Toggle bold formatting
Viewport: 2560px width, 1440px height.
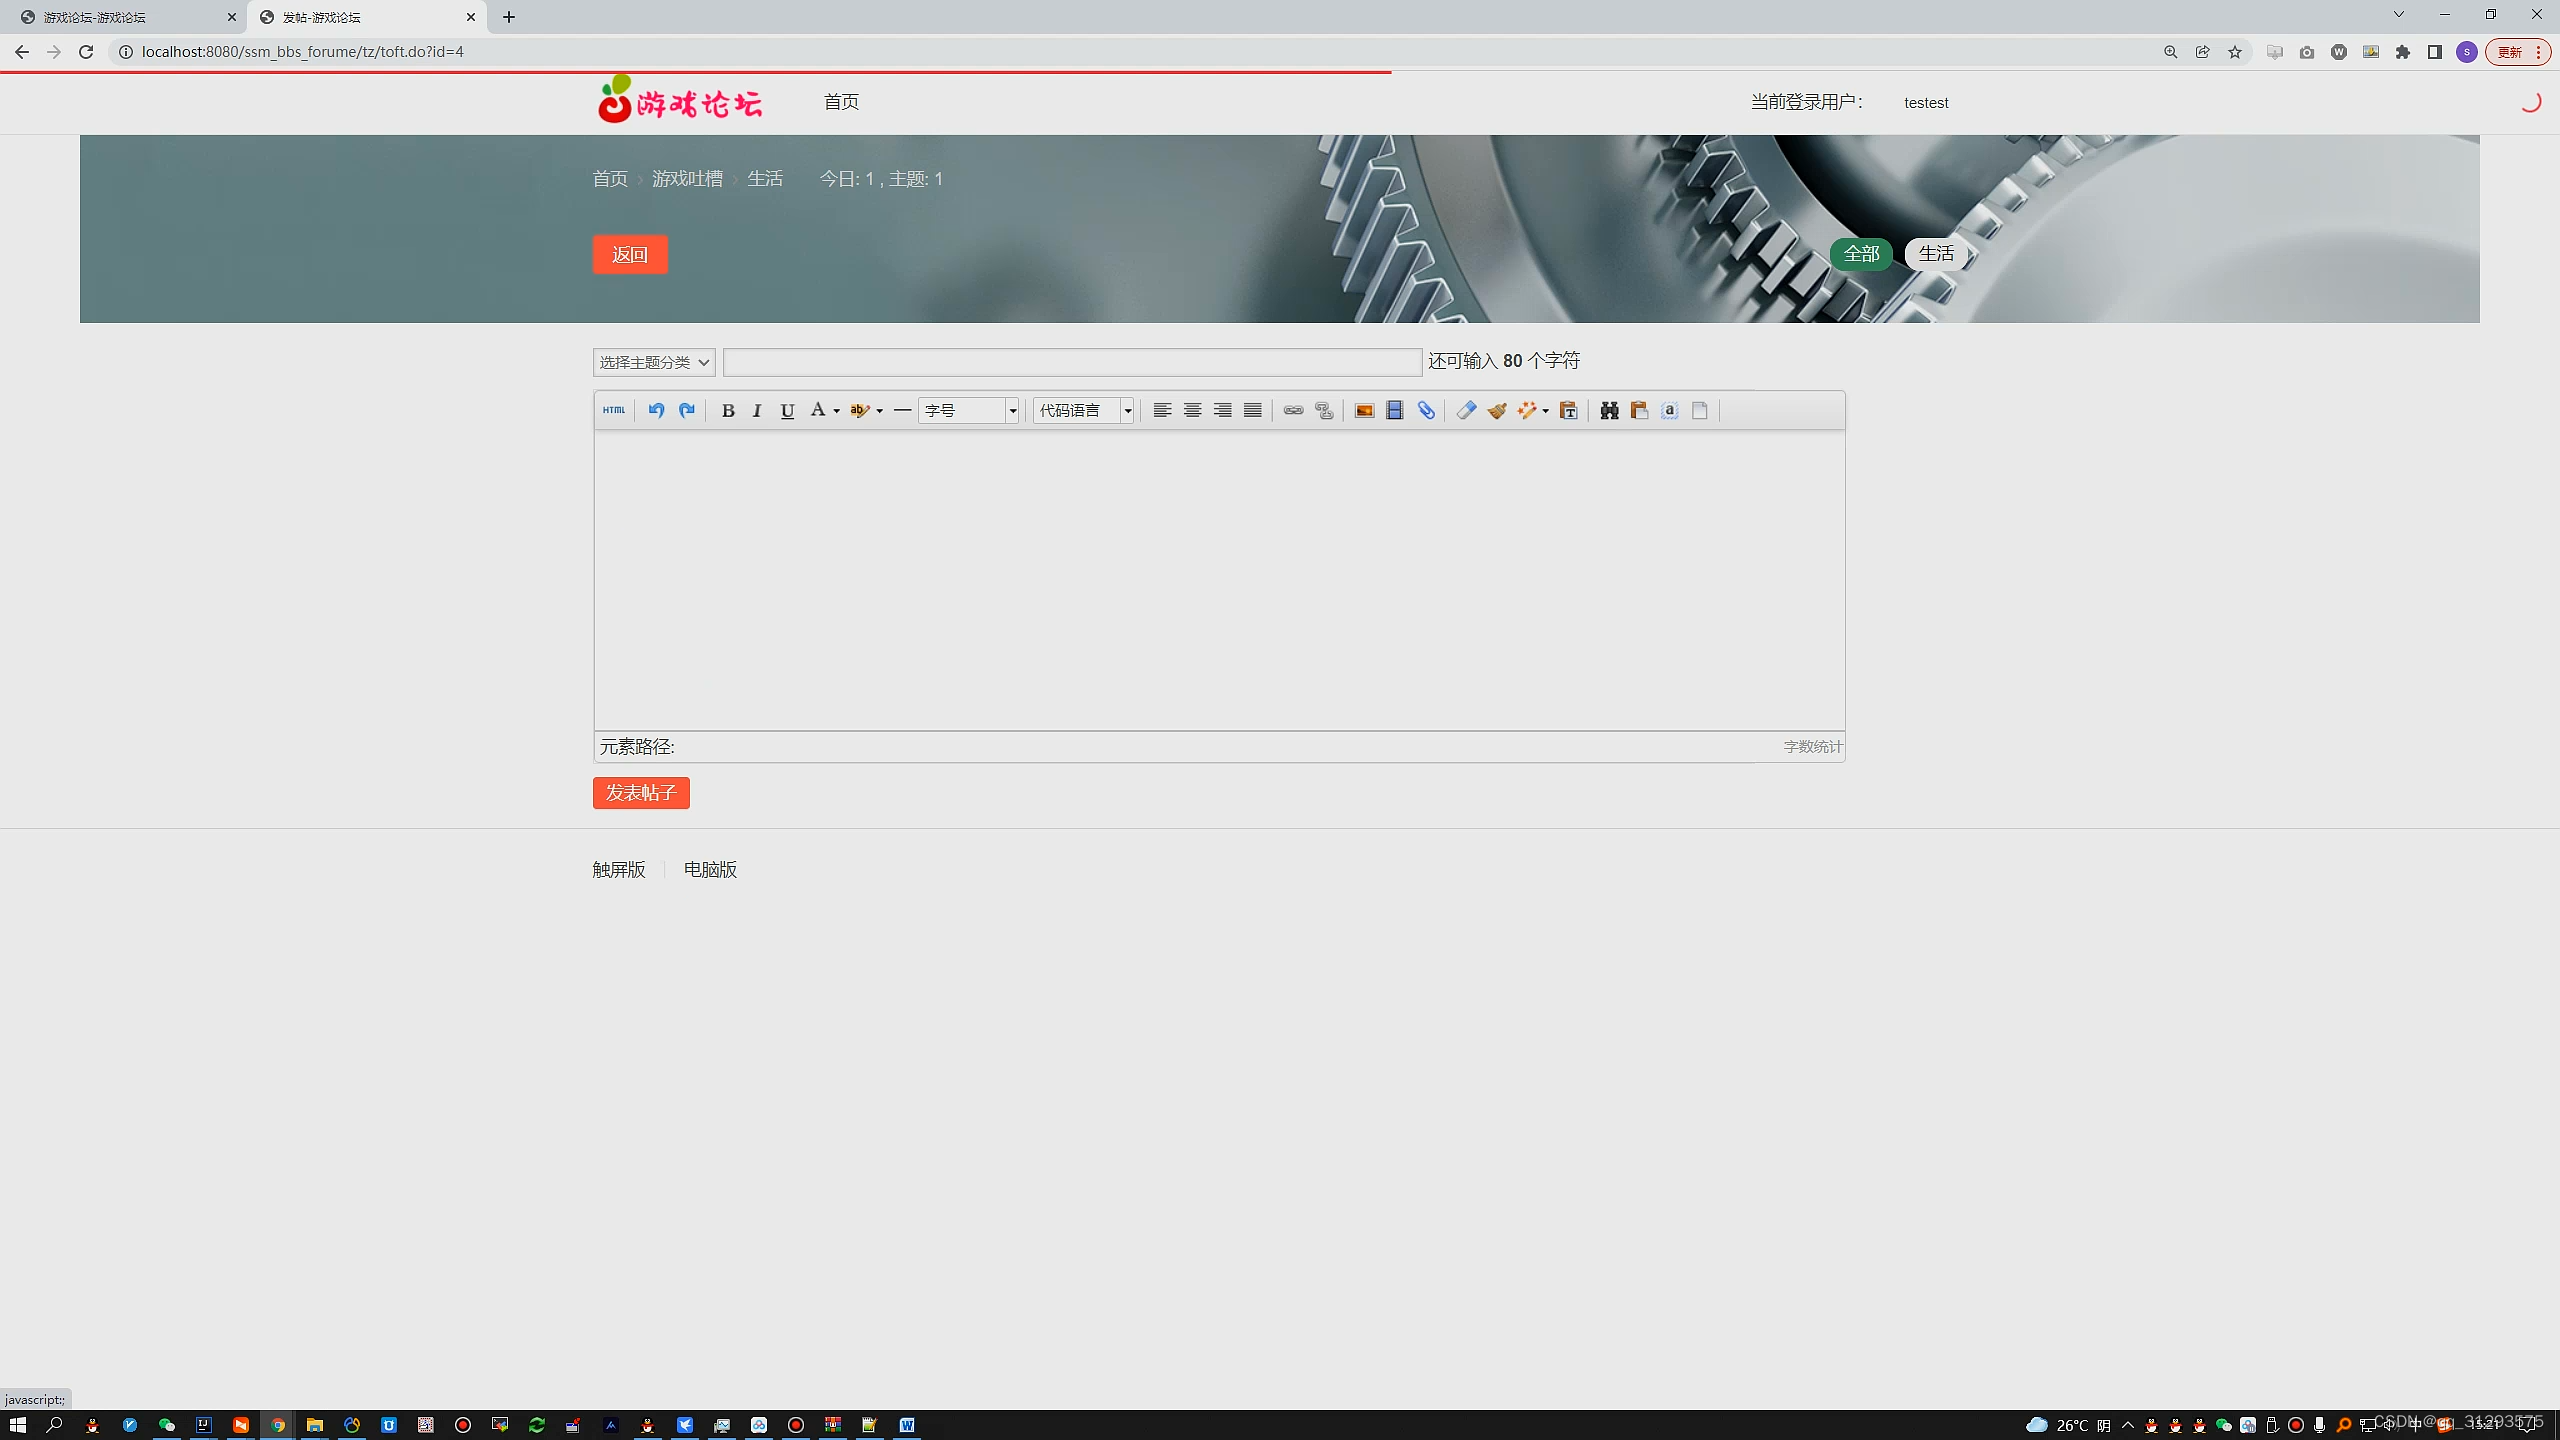[728, 410]
